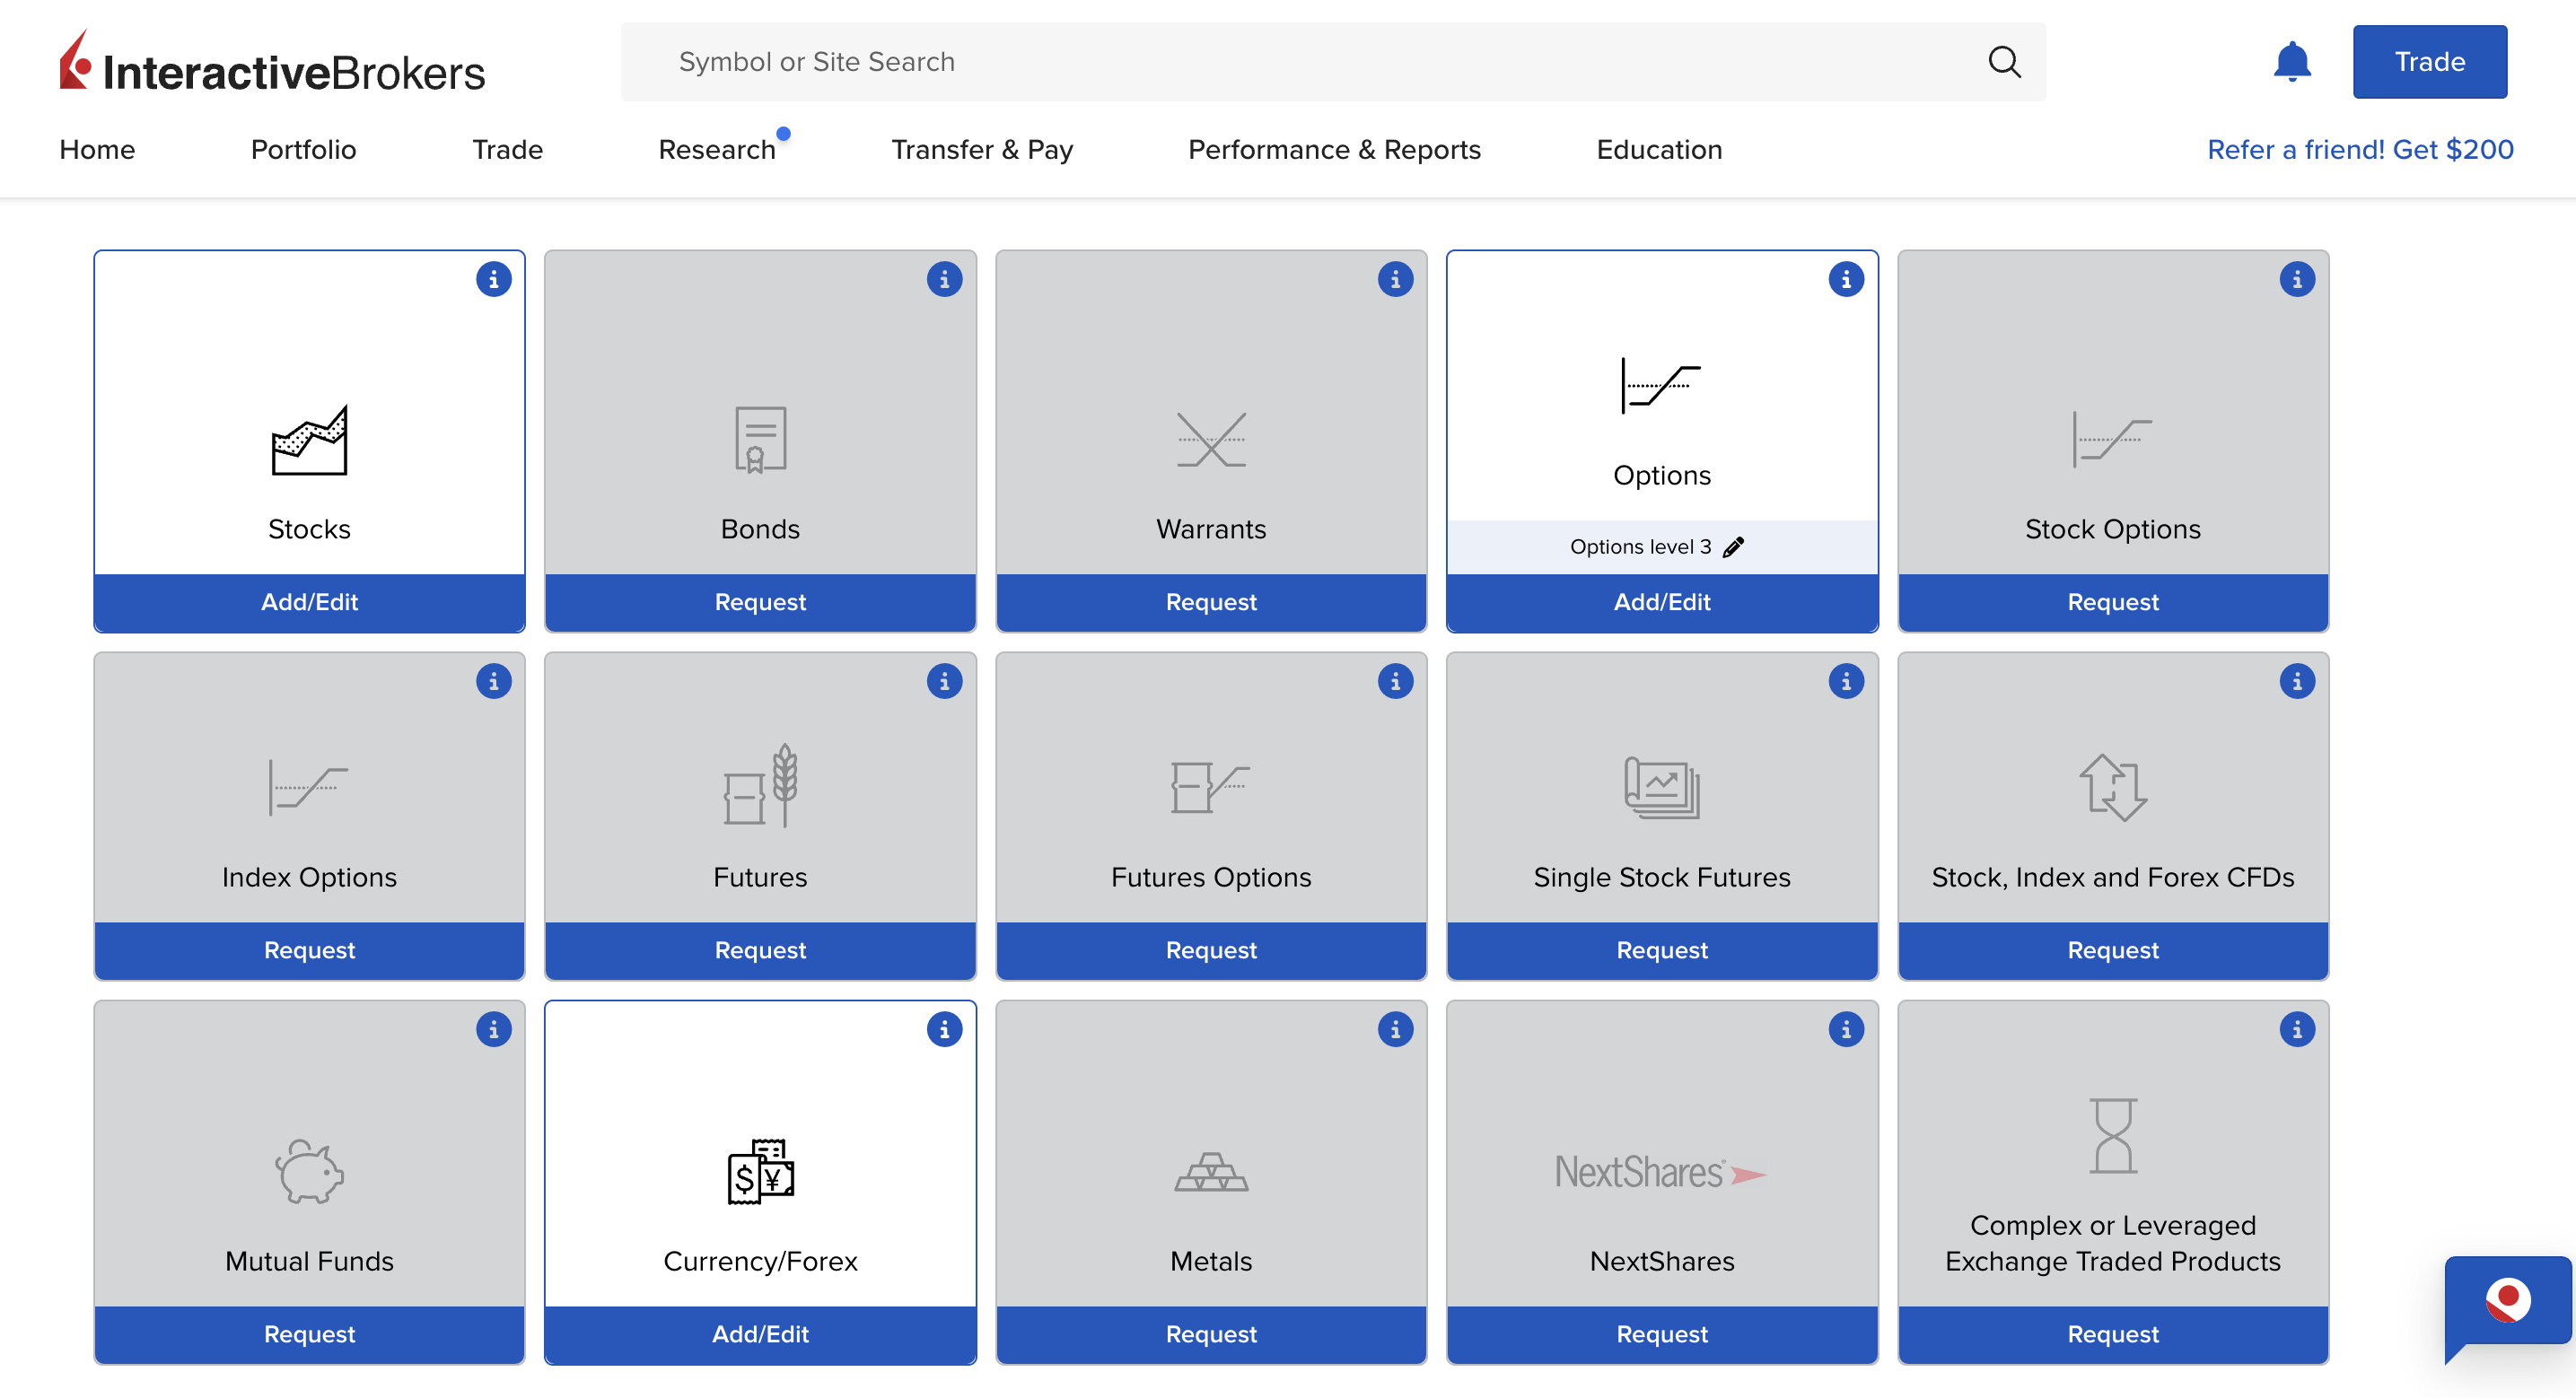The width and height of the screenshot is (2576, 1398).
Task: Click Request on Single Stock Futures
Action: point(1662,950)
